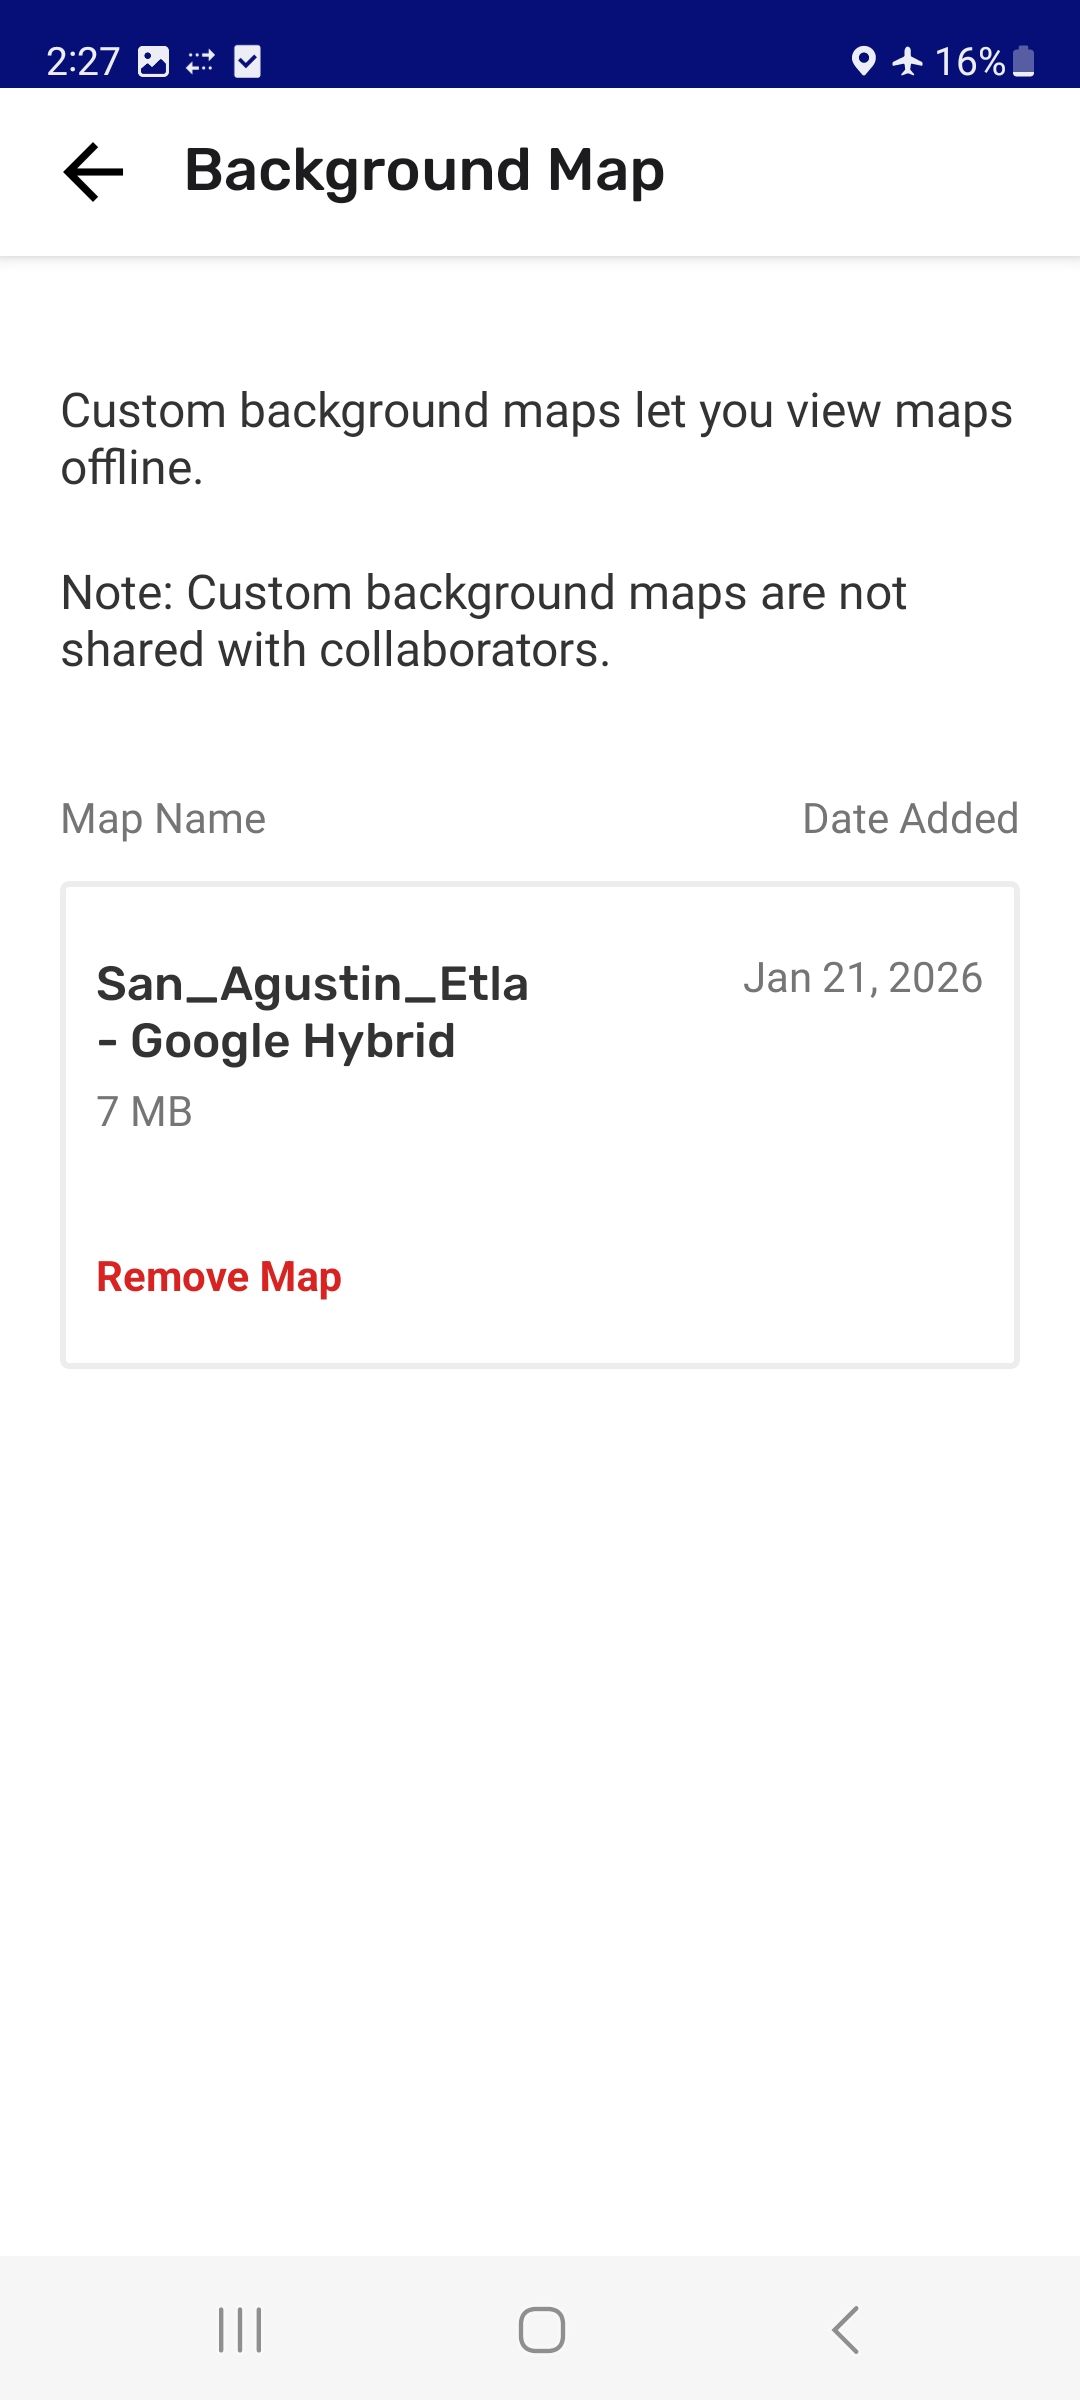Tap the data transfer arrows icon
1080x2400 pixels.
(x=200, y=62)
